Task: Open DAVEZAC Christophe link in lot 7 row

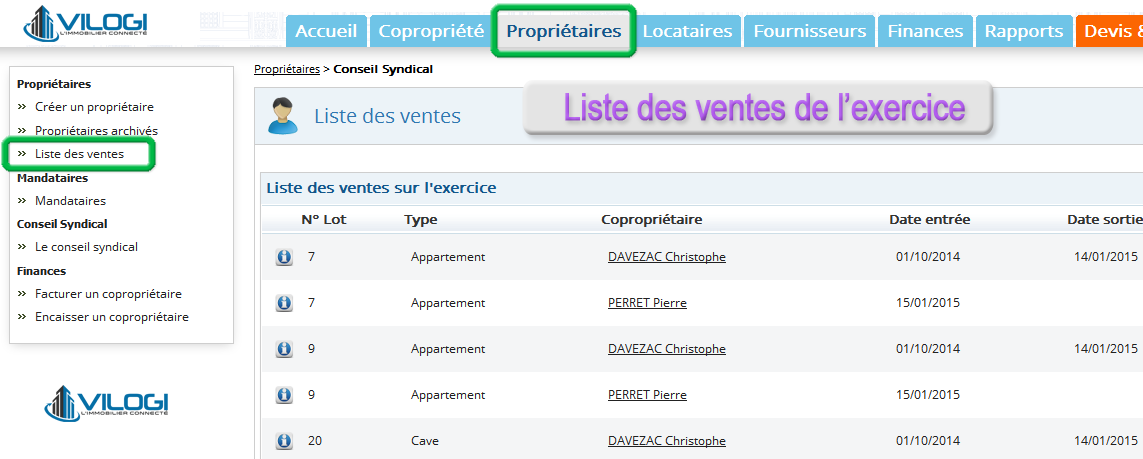Action: [667, 257]
